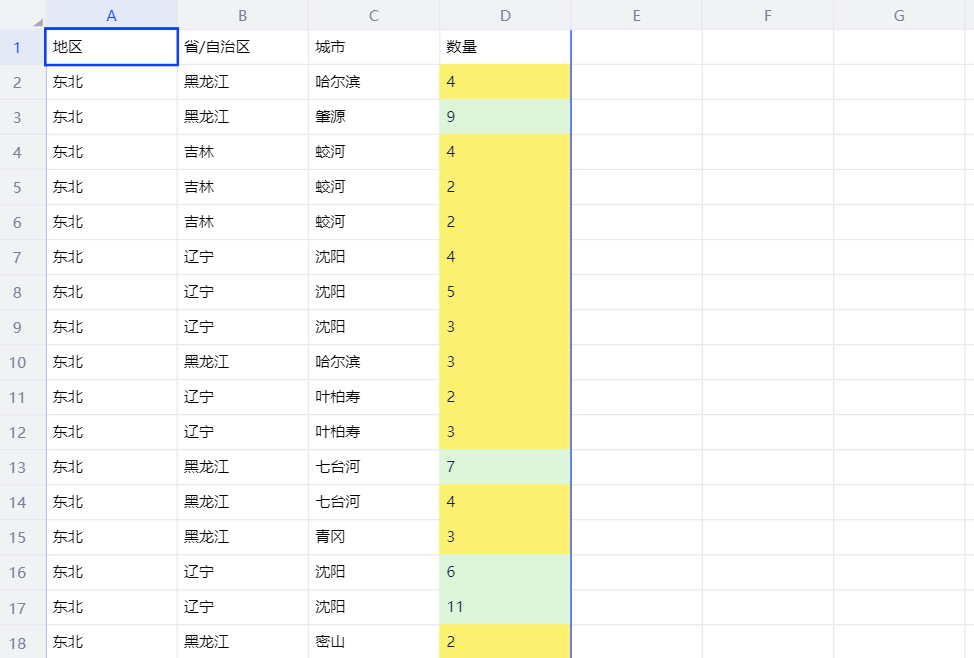
Task: Click the 地区 header cell
Action: pos(111,47)
